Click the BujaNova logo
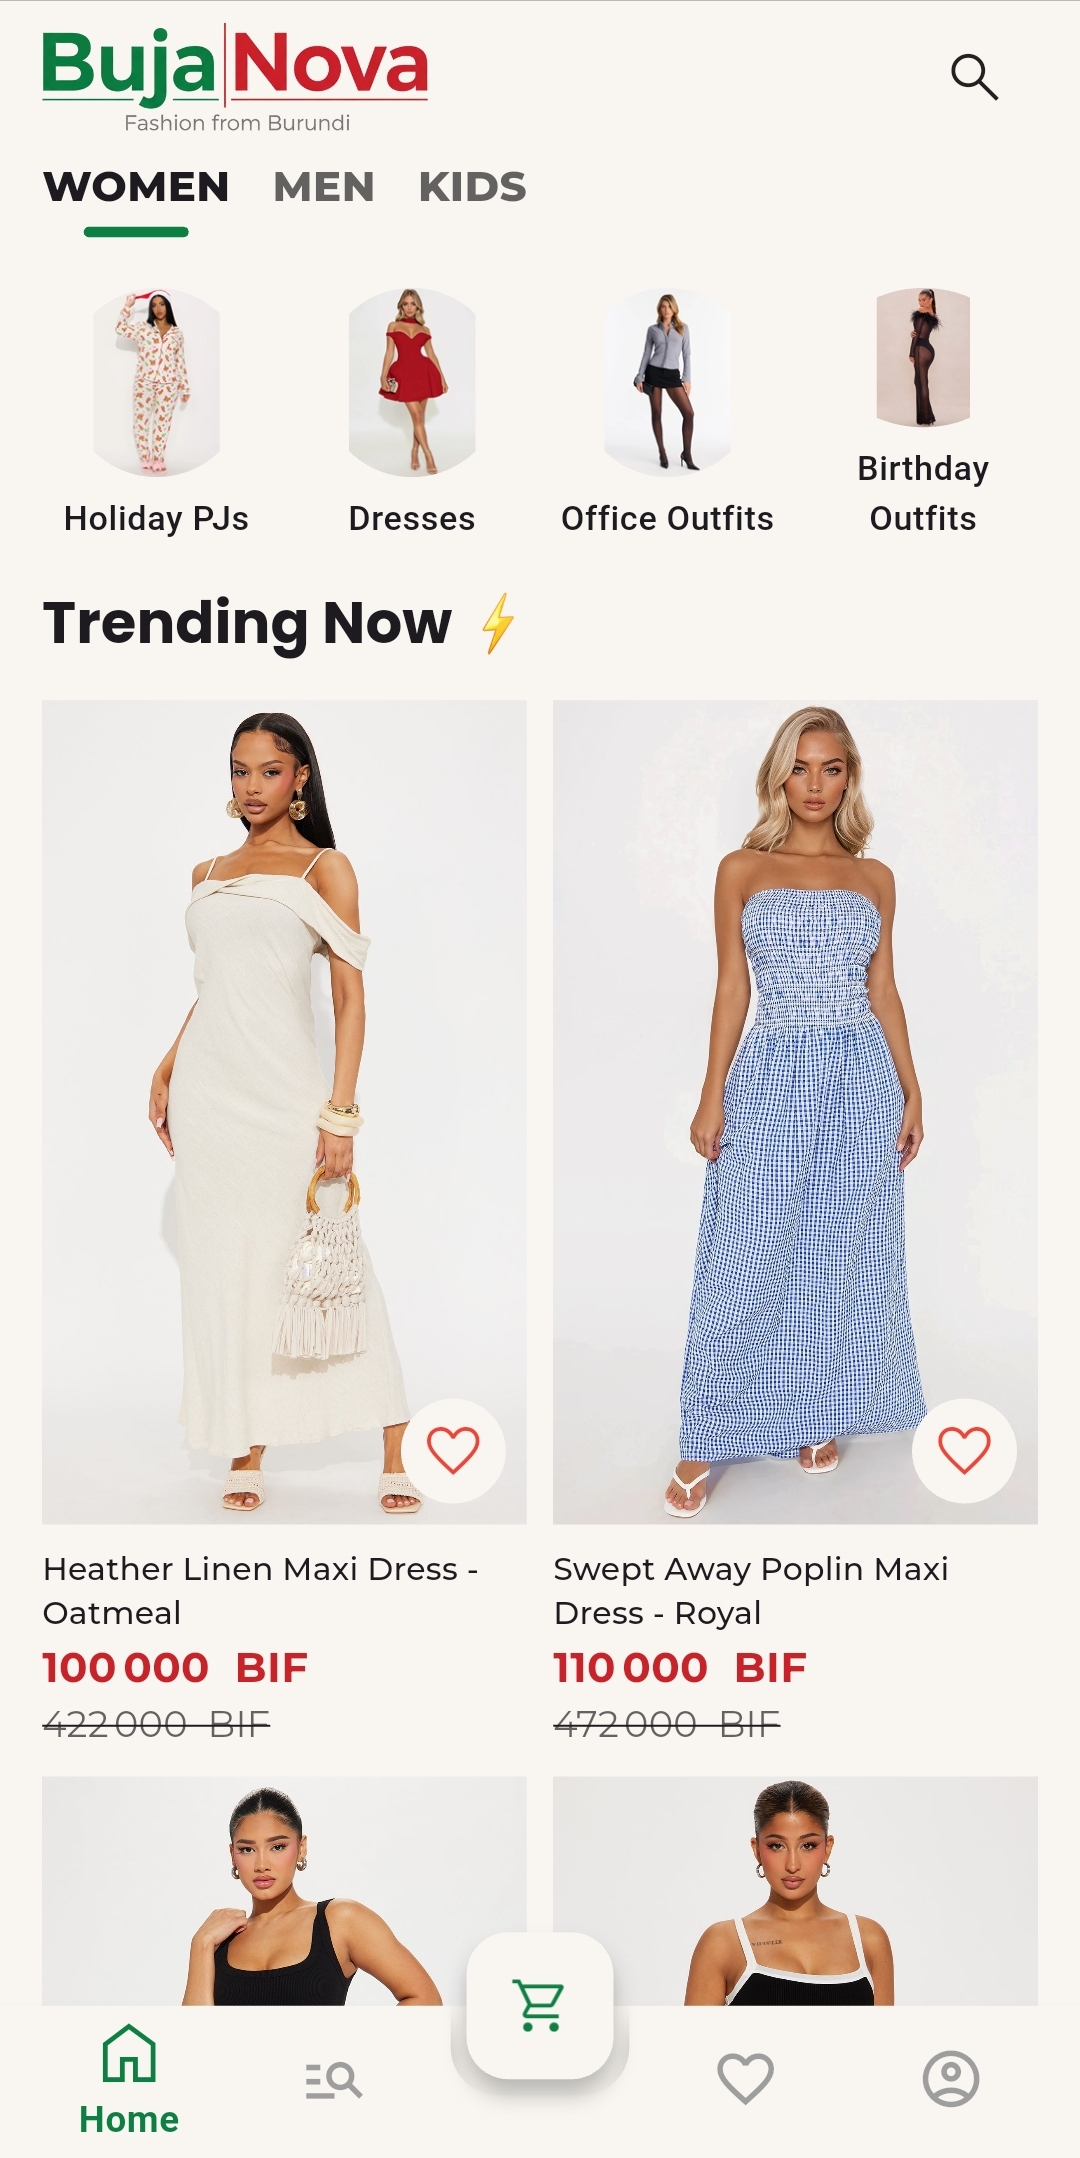1080x2158 pixels. [x=235, y=80]
